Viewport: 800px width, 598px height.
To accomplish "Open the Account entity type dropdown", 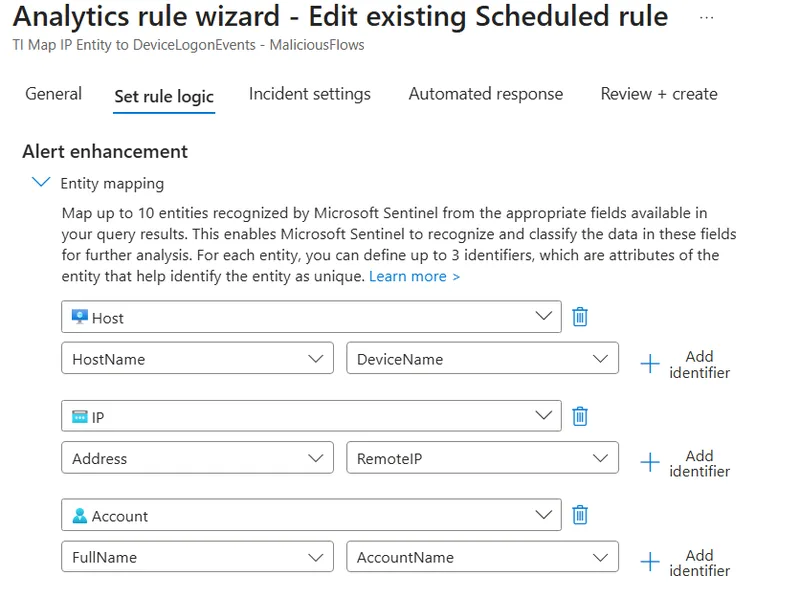I will (x=311, y=515).
